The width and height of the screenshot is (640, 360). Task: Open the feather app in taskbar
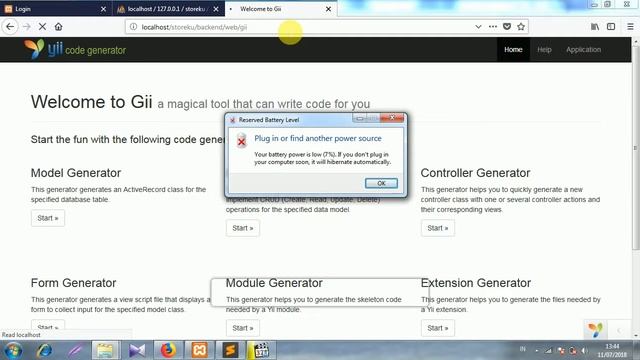pyautogui.click(x=75, y=350)
